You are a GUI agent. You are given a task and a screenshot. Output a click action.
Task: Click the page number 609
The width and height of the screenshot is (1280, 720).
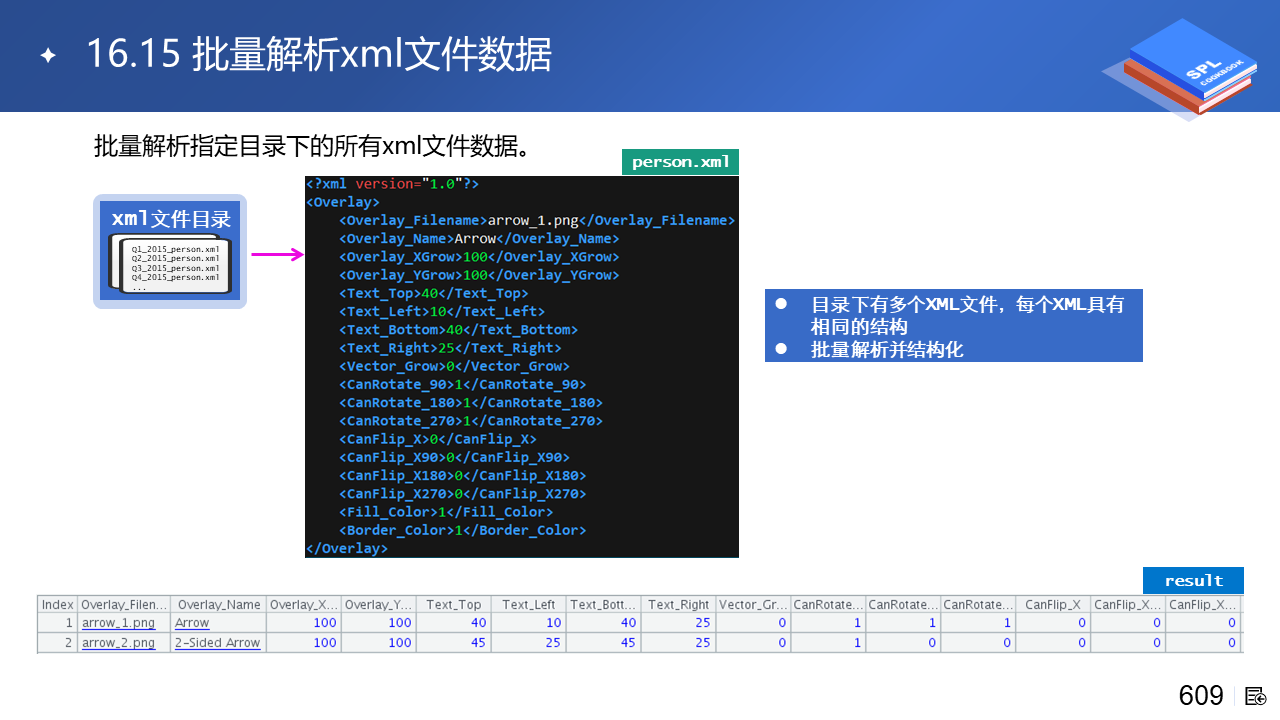click(x=1201, y=696)
